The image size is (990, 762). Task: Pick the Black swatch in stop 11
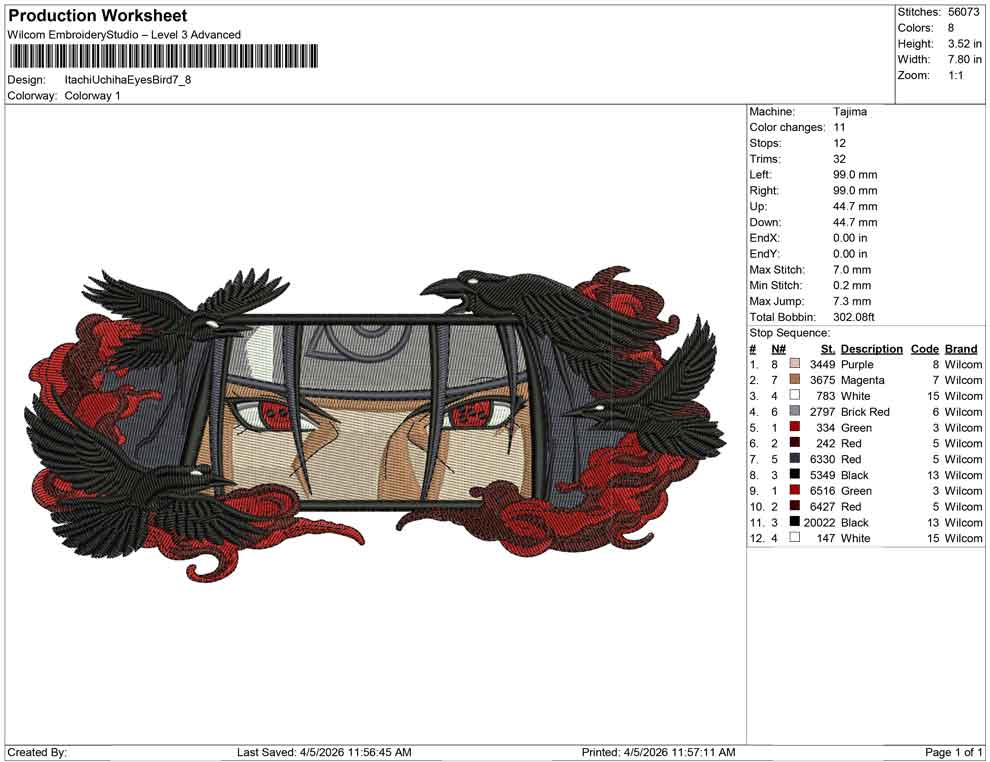click(x=794, y=521)
